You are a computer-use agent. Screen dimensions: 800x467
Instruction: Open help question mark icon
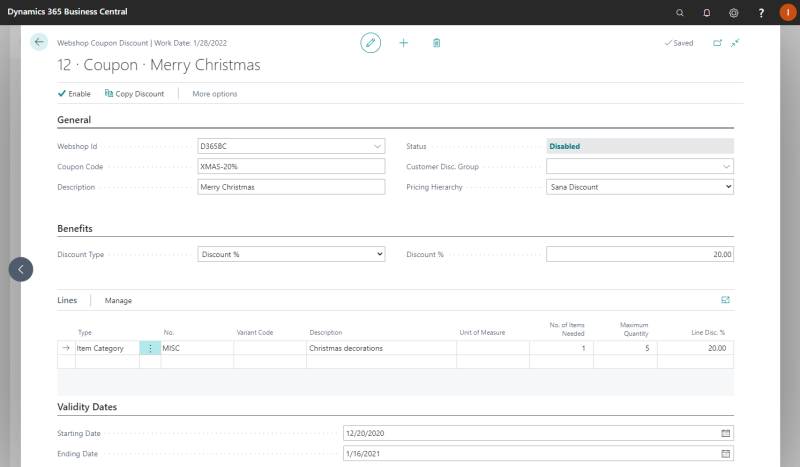click(761, 13)
